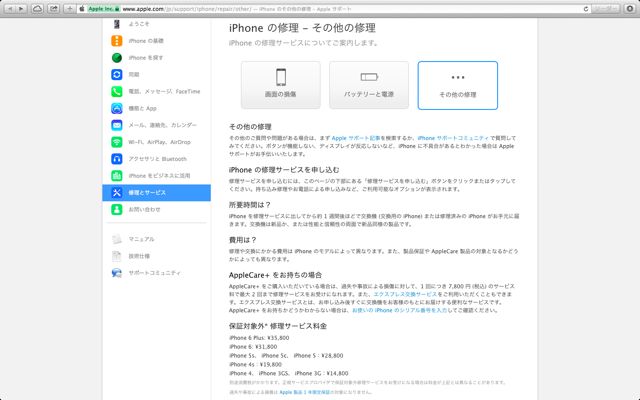The height and width of the screenshot is (400, 640).
Task: Switch to the 画面の損傷 repair card
Action: pos(280,85)
